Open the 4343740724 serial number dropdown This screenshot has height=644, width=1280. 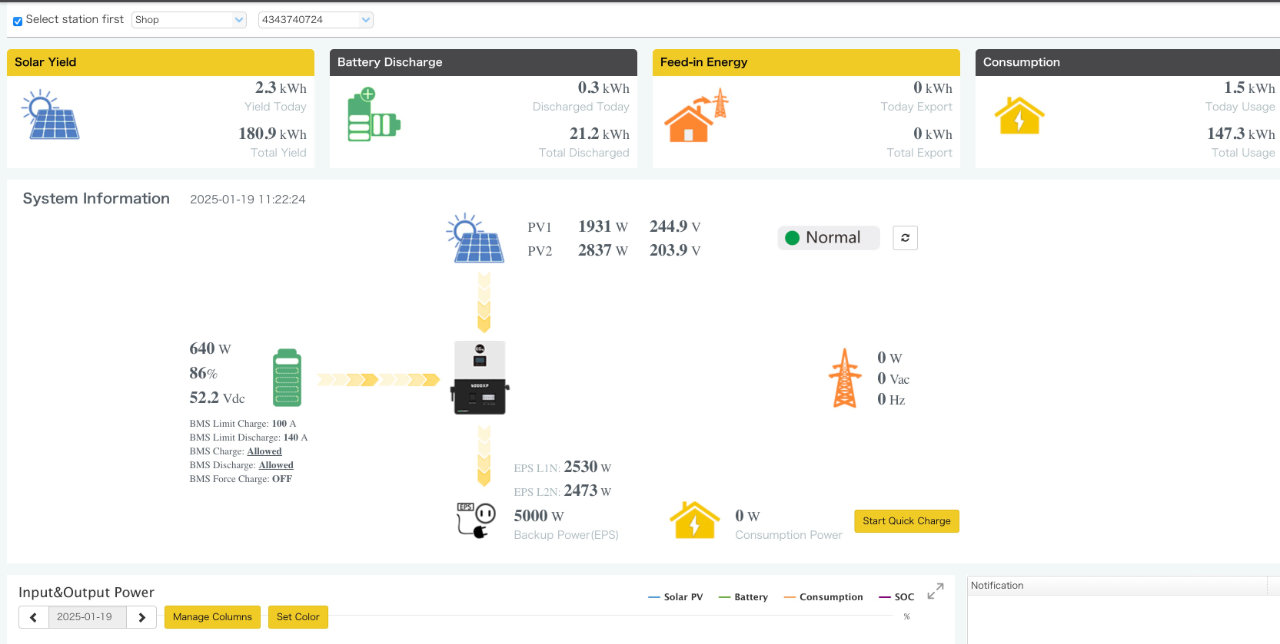(x=315, y=20)
